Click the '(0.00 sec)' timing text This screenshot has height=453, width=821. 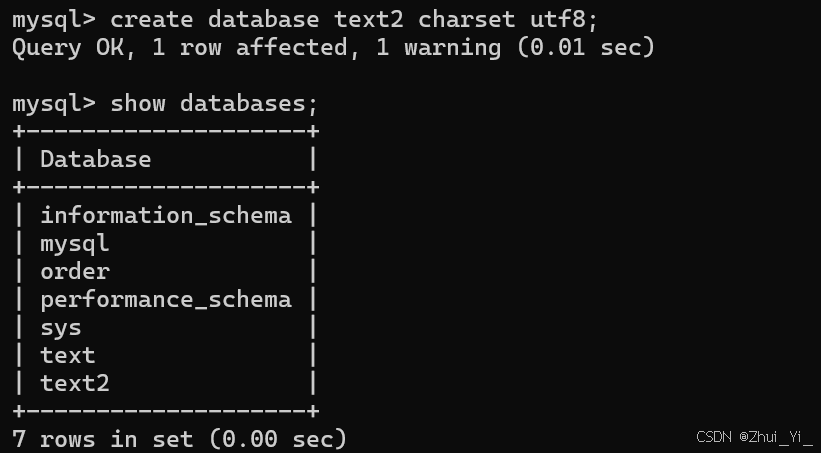278,439
